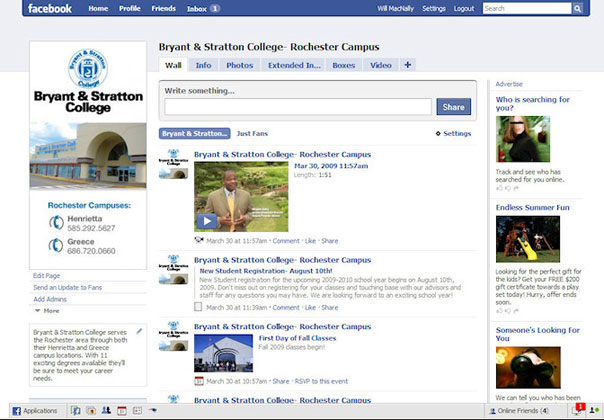Click Share under the March 30 10:57am event

[281, 381]
